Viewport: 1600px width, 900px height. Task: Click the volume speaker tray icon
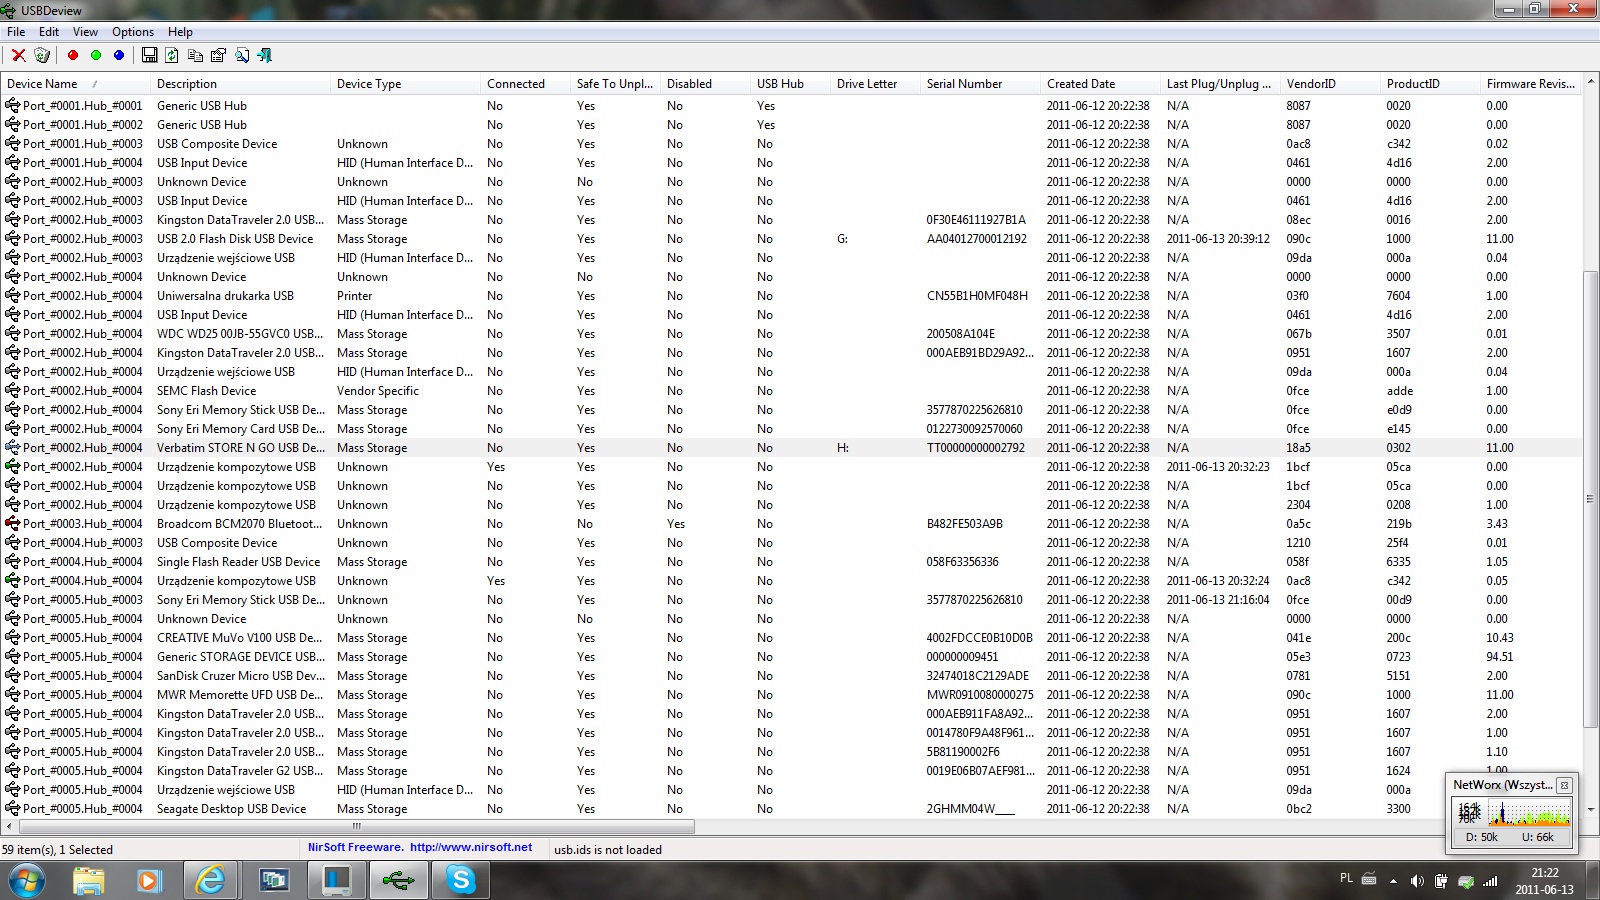[1417, 881]
